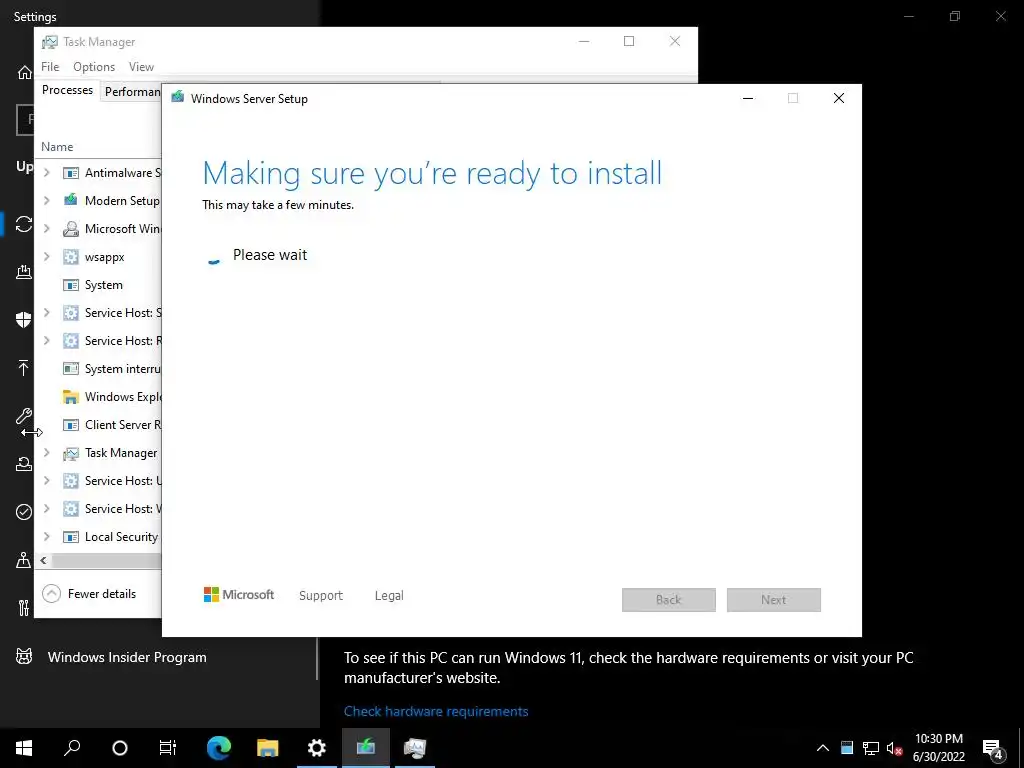The width and height of the screenshot is (1024, 768).
Task: Open For developers icon in Settings sidebar
Action: click(24, 608)
